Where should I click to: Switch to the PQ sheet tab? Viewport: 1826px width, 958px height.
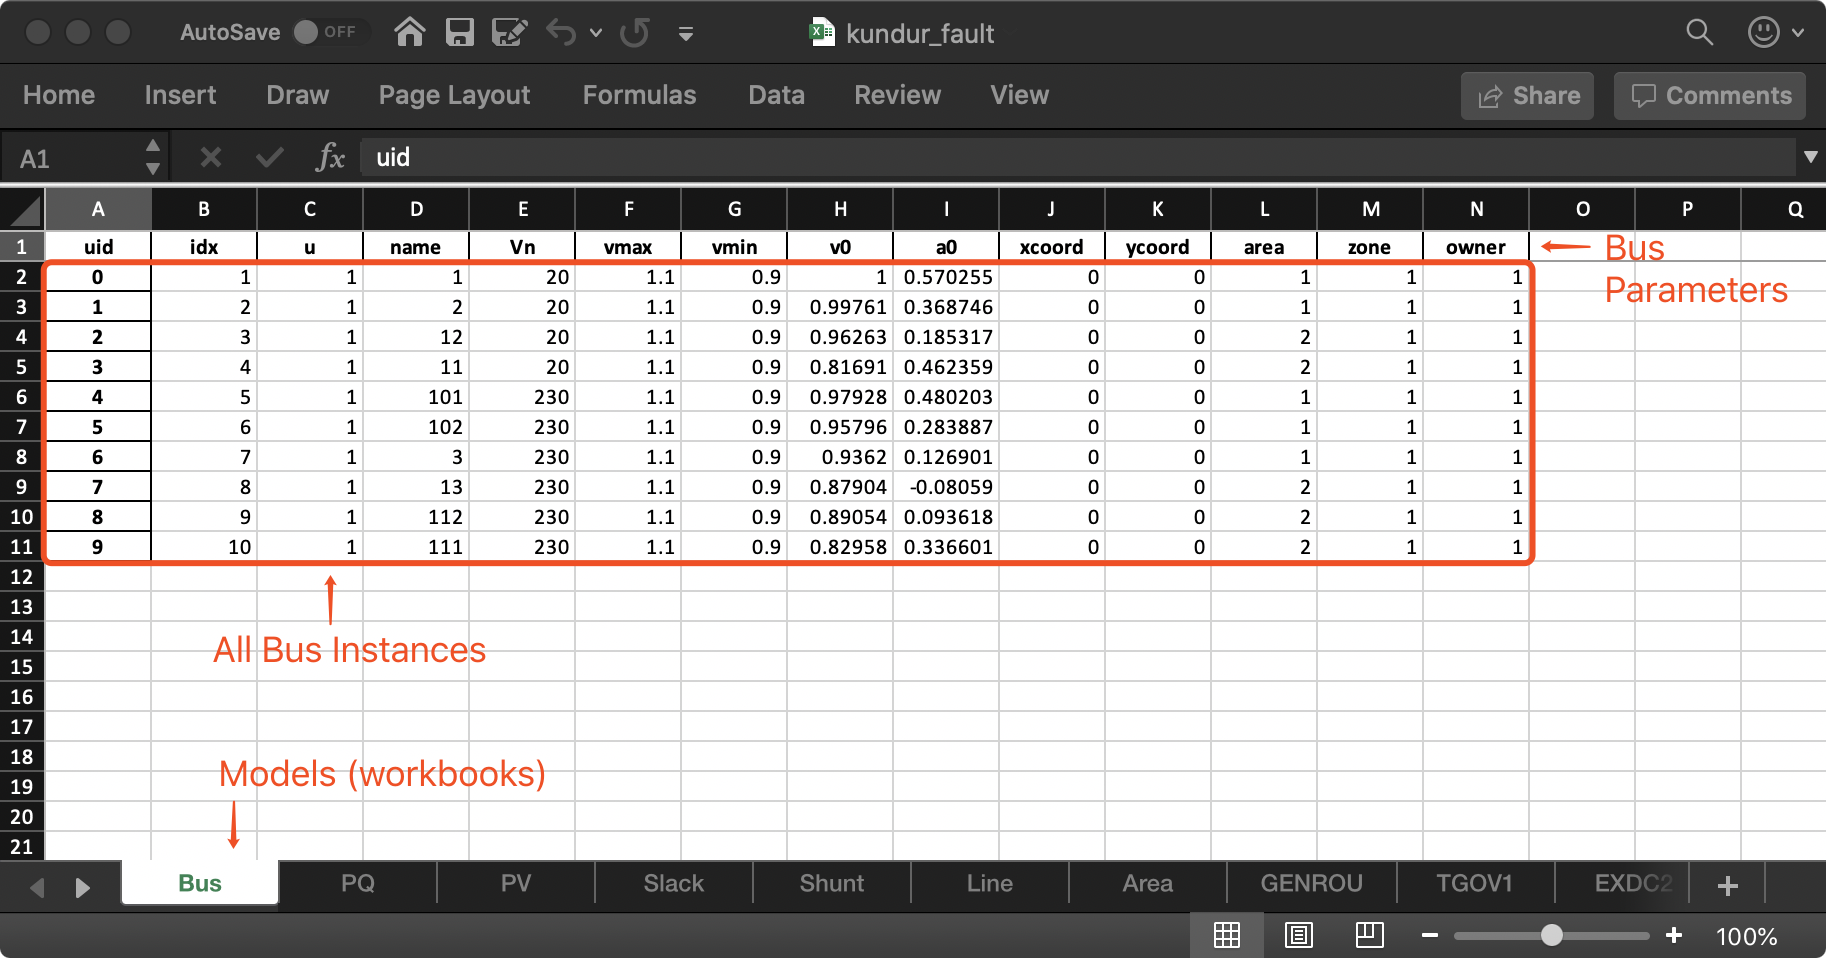pos(358,883)
